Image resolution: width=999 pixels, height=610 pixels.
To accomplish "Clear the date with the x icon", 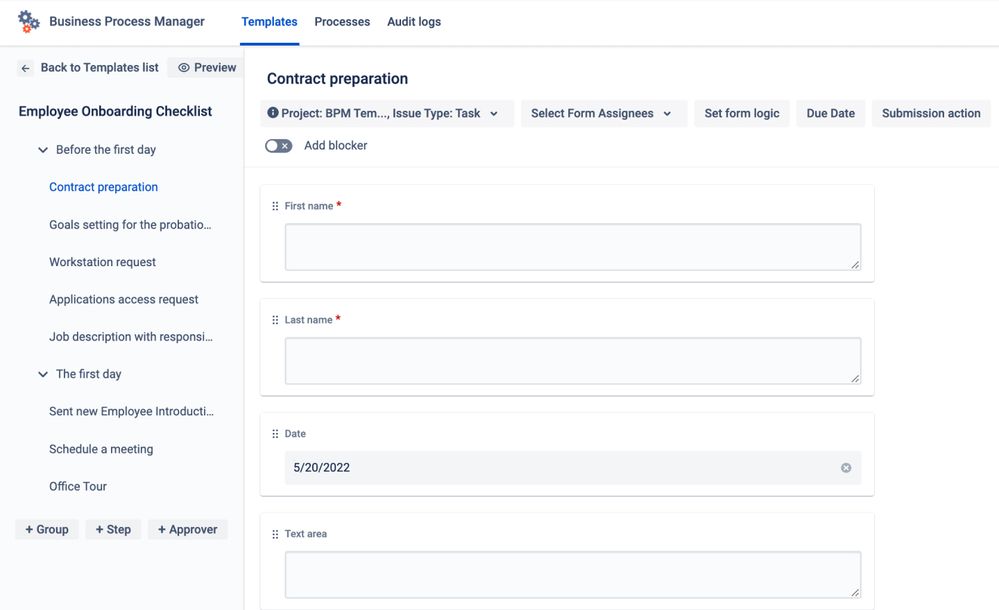I will [x=846, y=468].
